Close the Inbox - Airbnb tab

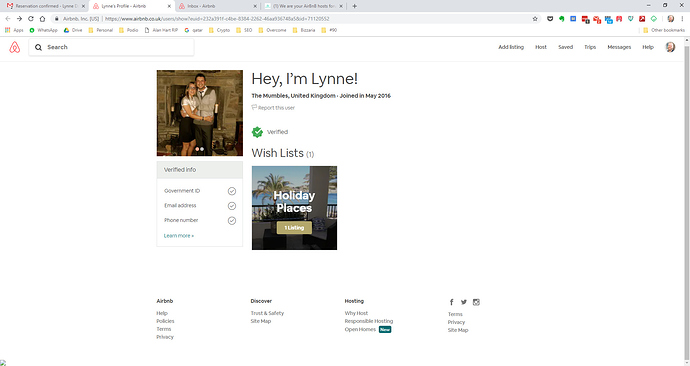click(x=255, y=6)
